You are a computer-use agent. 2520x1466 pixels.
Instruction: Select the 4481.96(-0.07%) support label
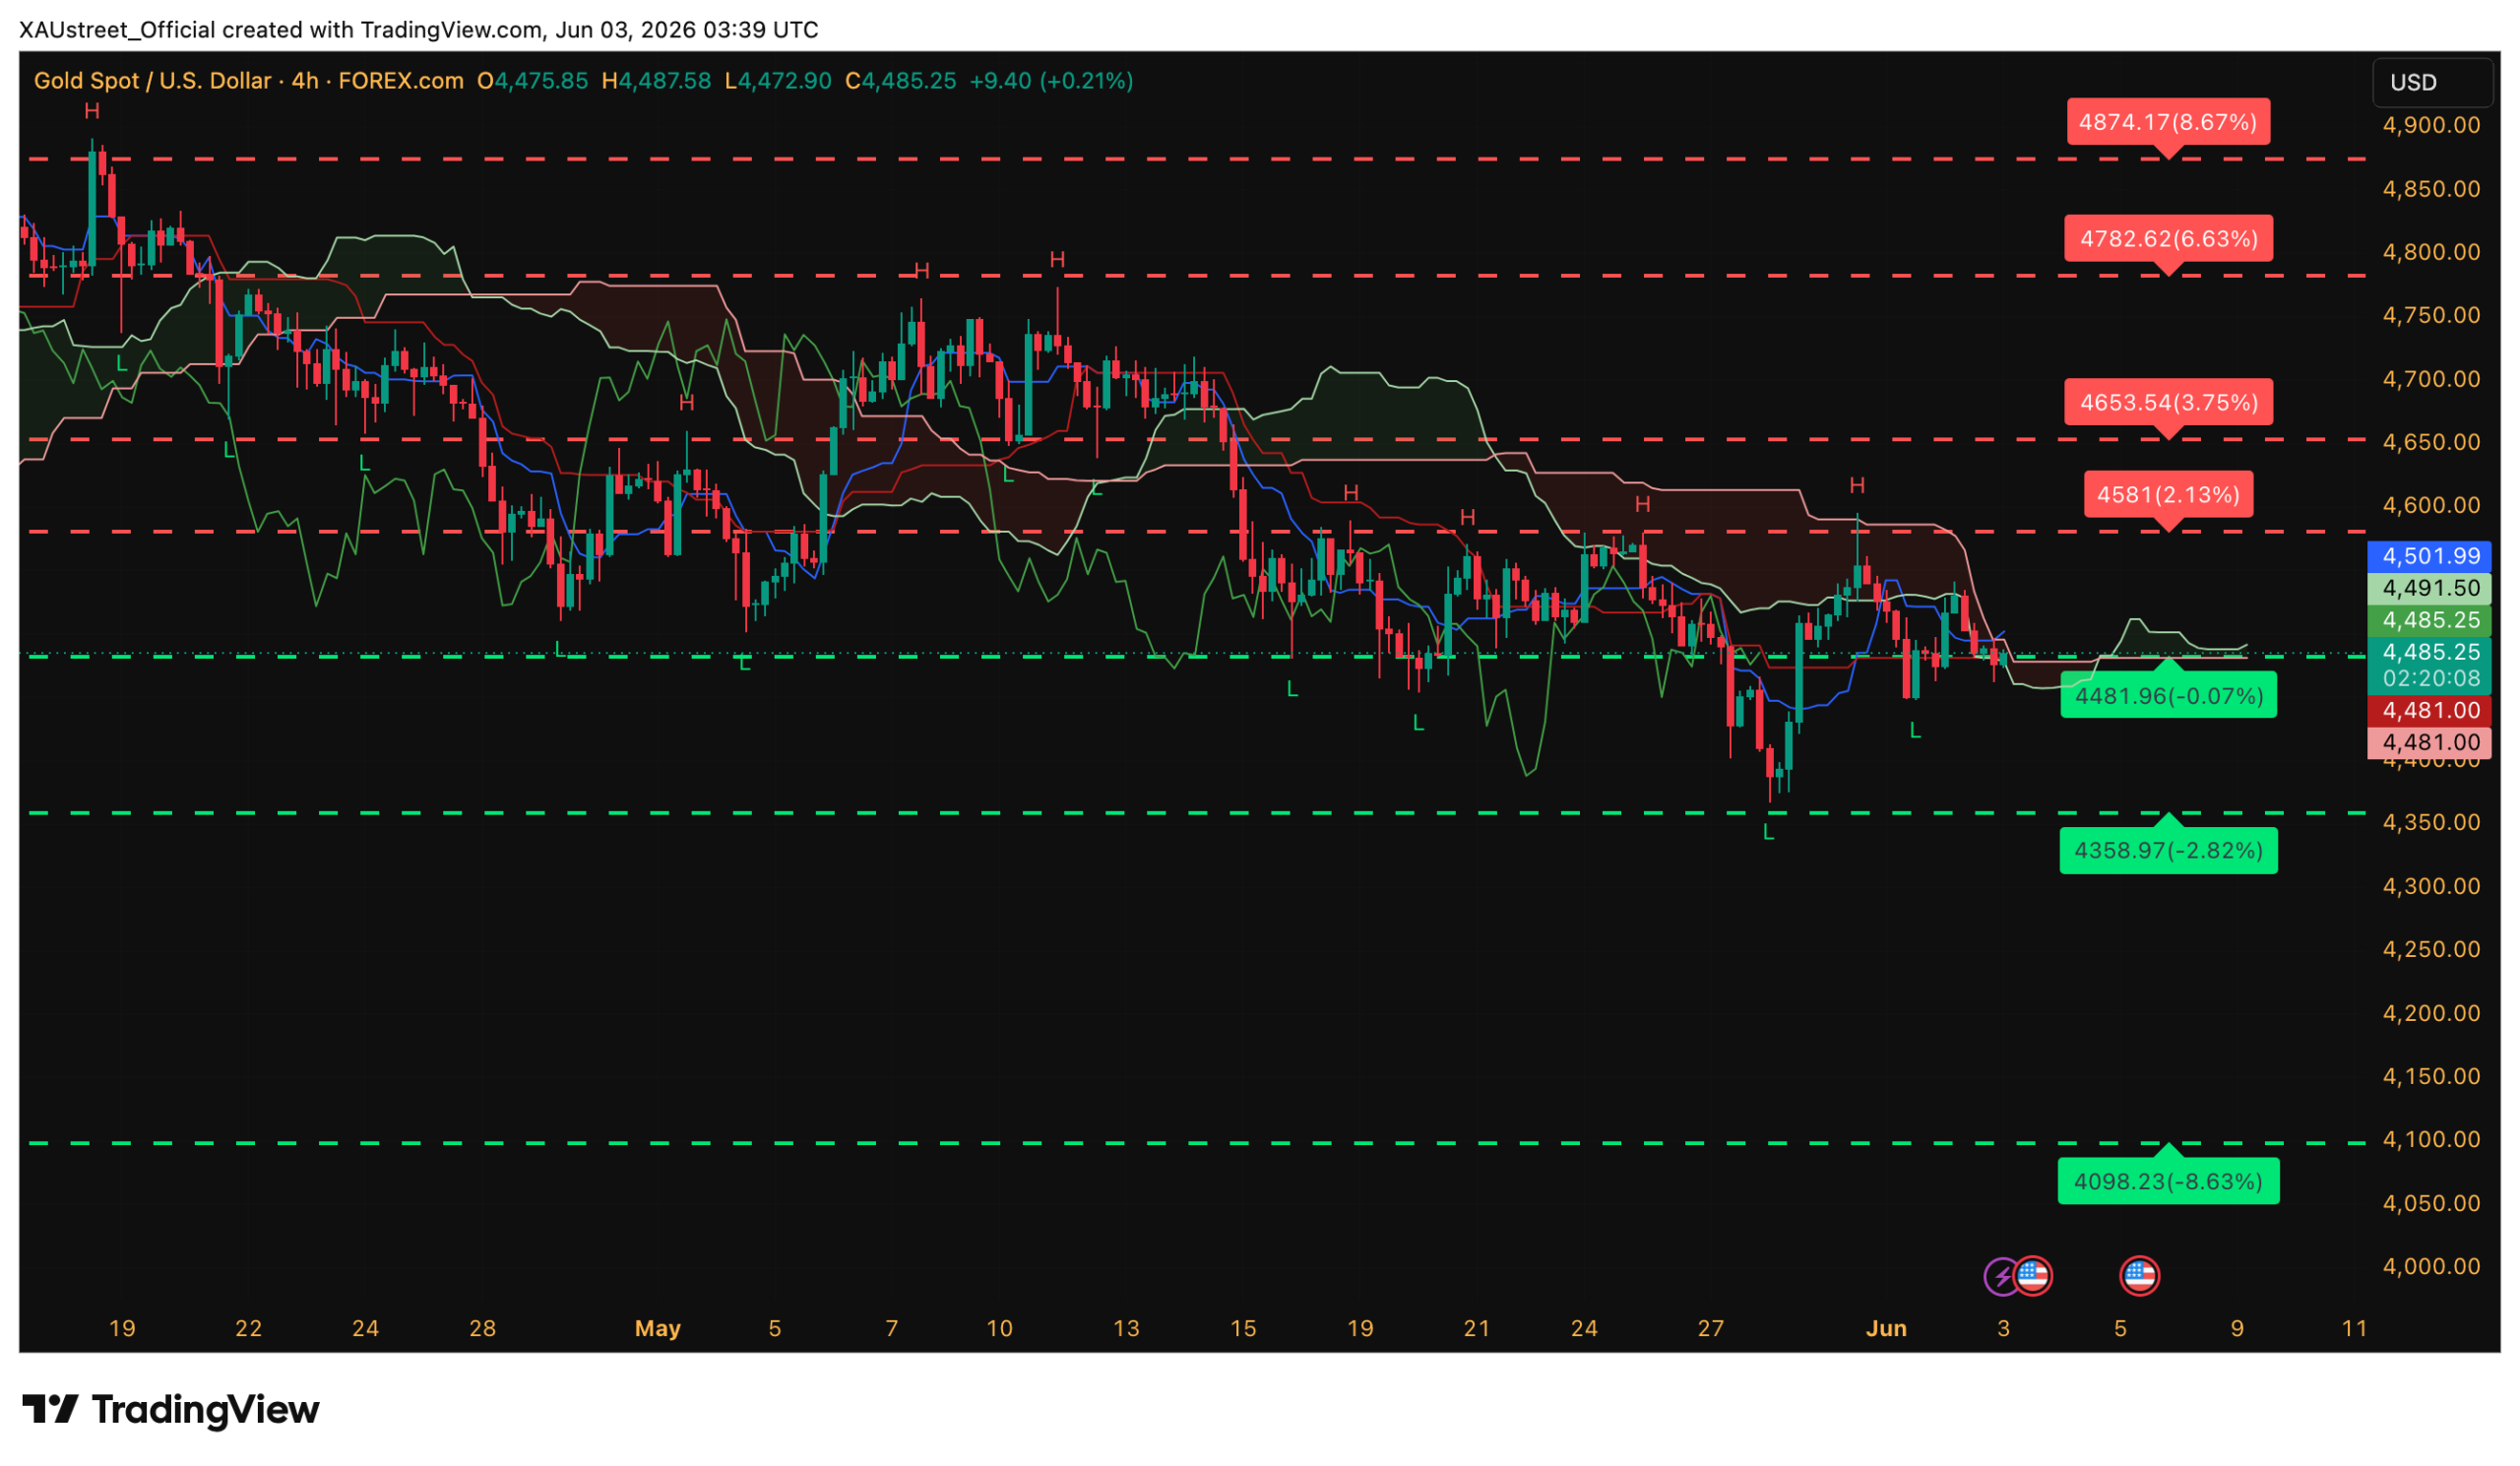coord(2168,696)
